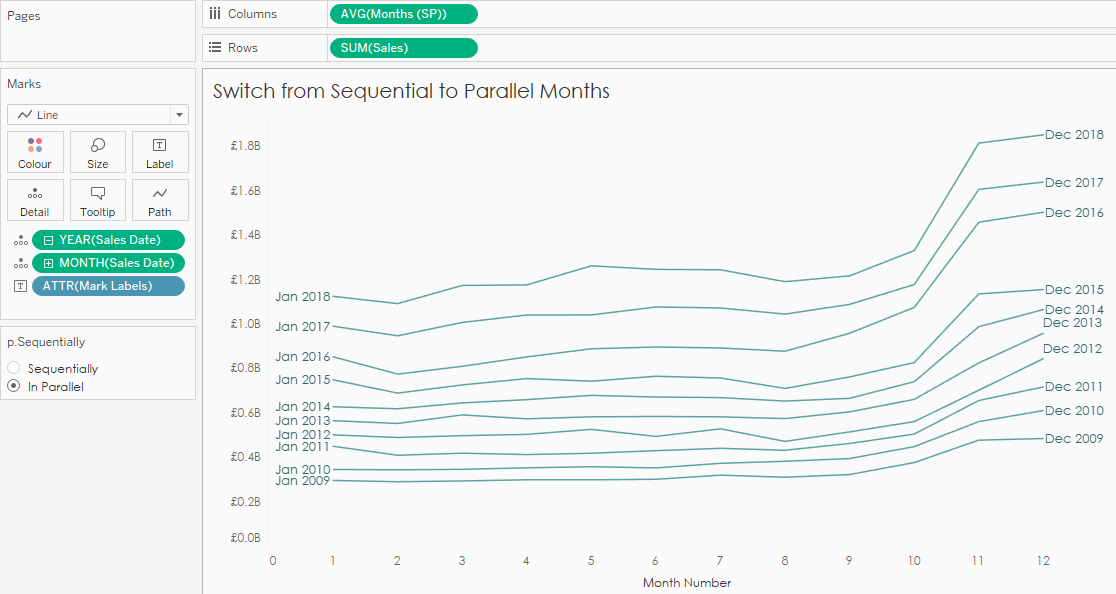This screenshot has height=594, width=1116.
Task: Open the Tooltip editor button
Action: pyautogui.click(x=98, y=200)
